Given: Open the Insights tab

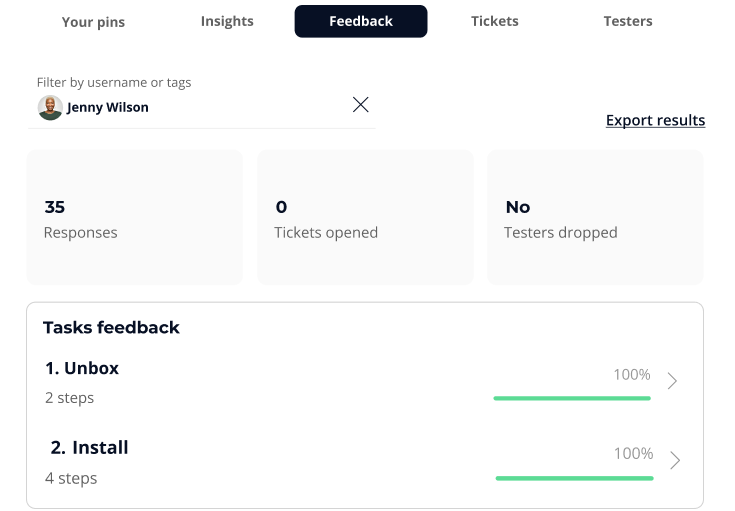Looking at the screenshot, I should tap(227, 21).
